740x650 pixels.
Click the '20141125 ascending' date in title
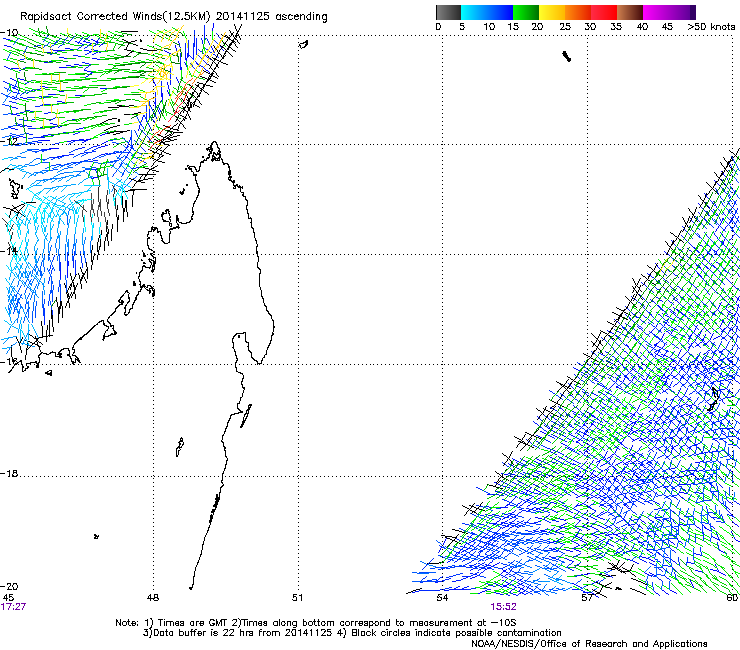click(x=272, y=17)
